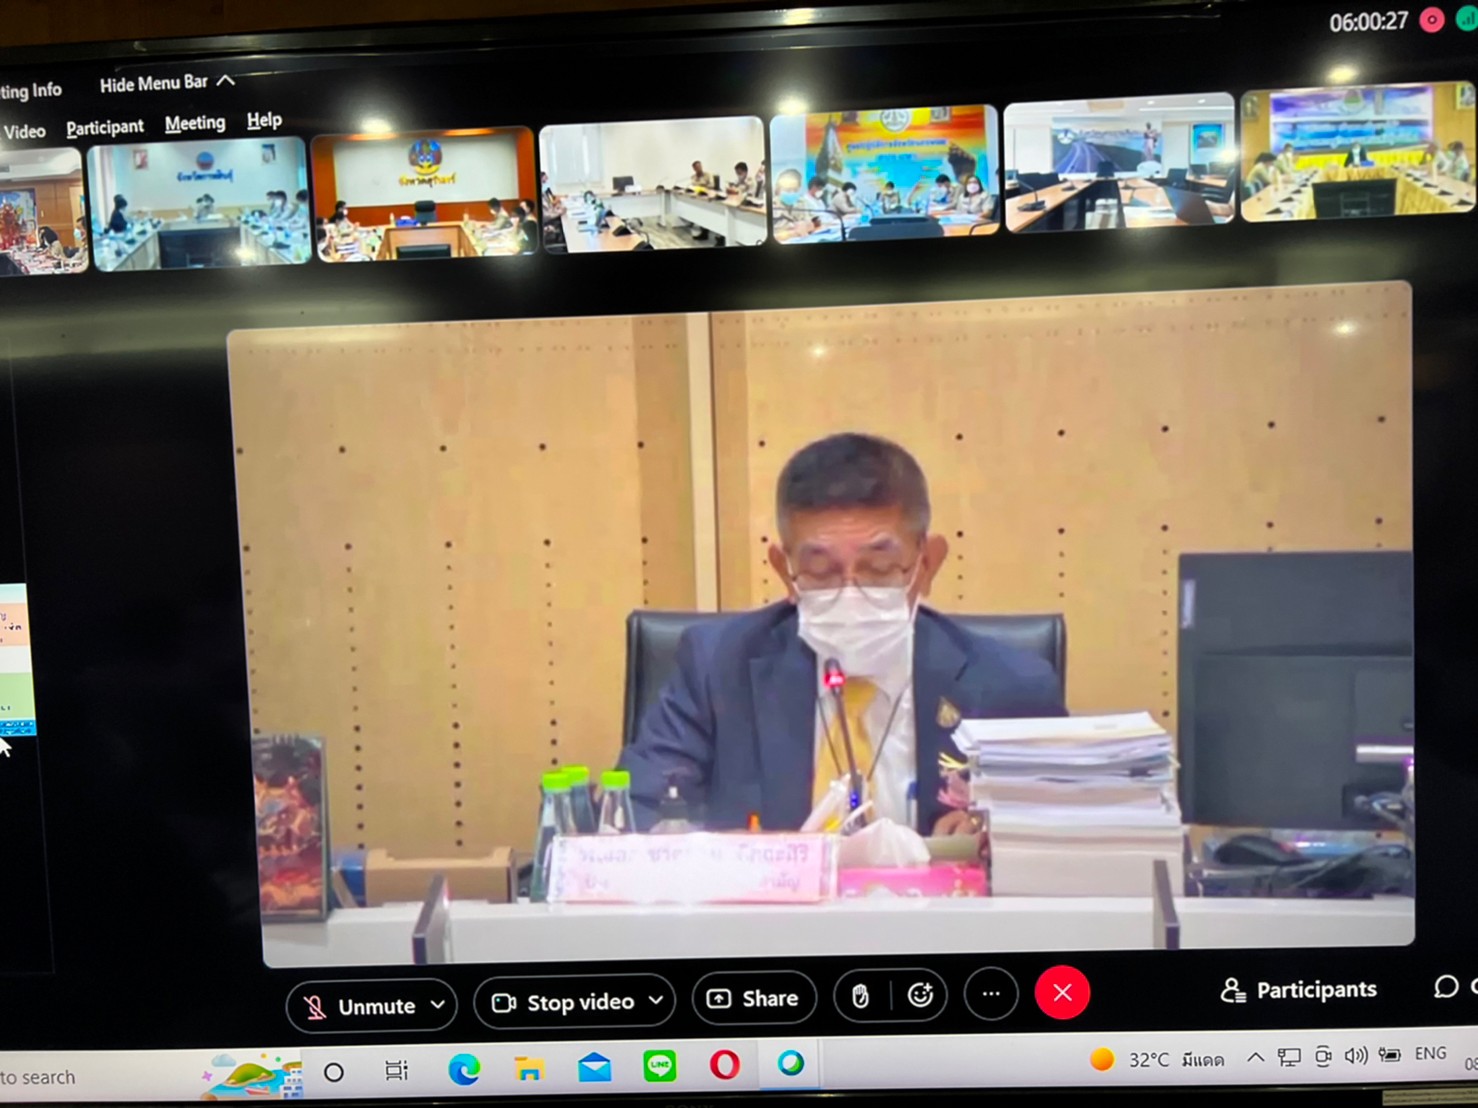Open Microsoft Edge from the taskbar

point(463,1068)
